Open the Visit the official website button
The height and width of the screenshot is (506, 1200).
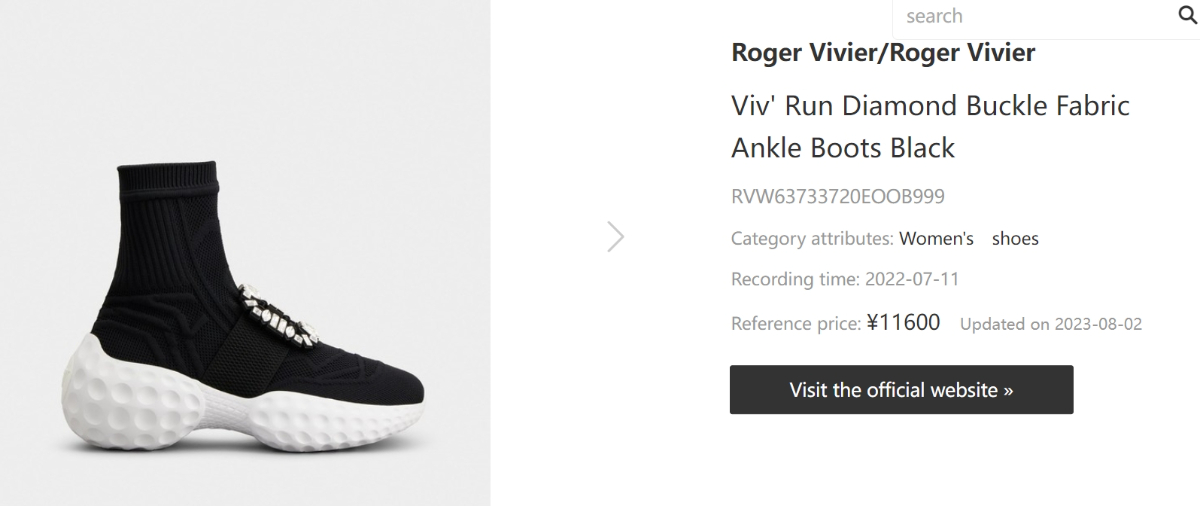click(x=901, y=389)
